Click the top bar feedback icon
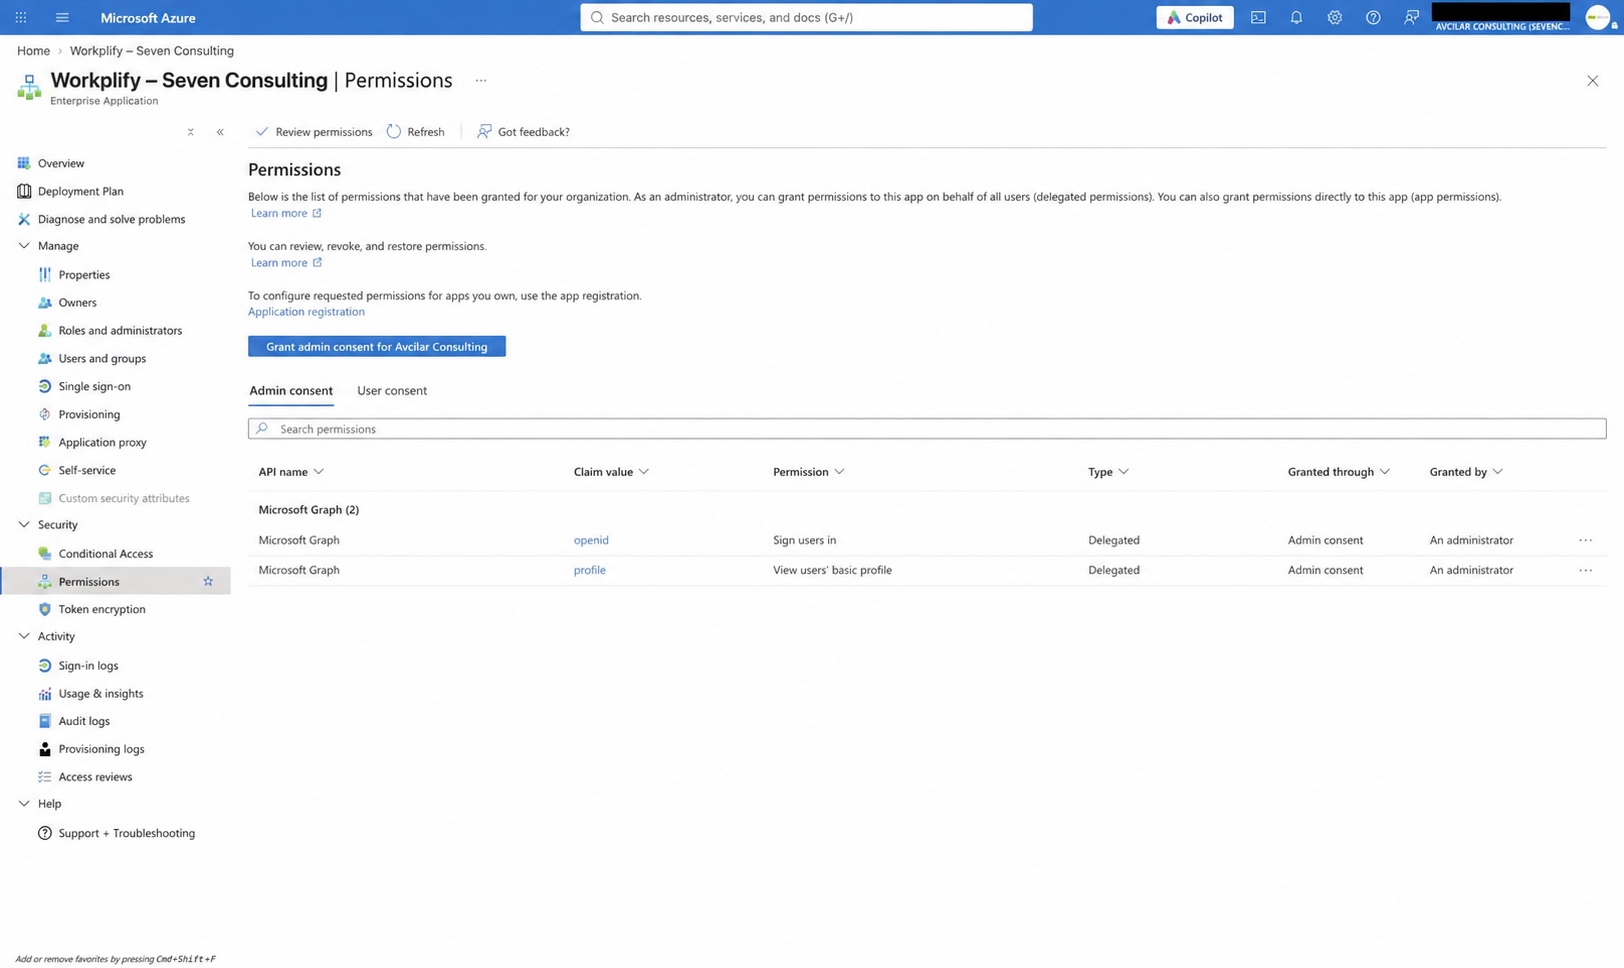 (1411, 17)
